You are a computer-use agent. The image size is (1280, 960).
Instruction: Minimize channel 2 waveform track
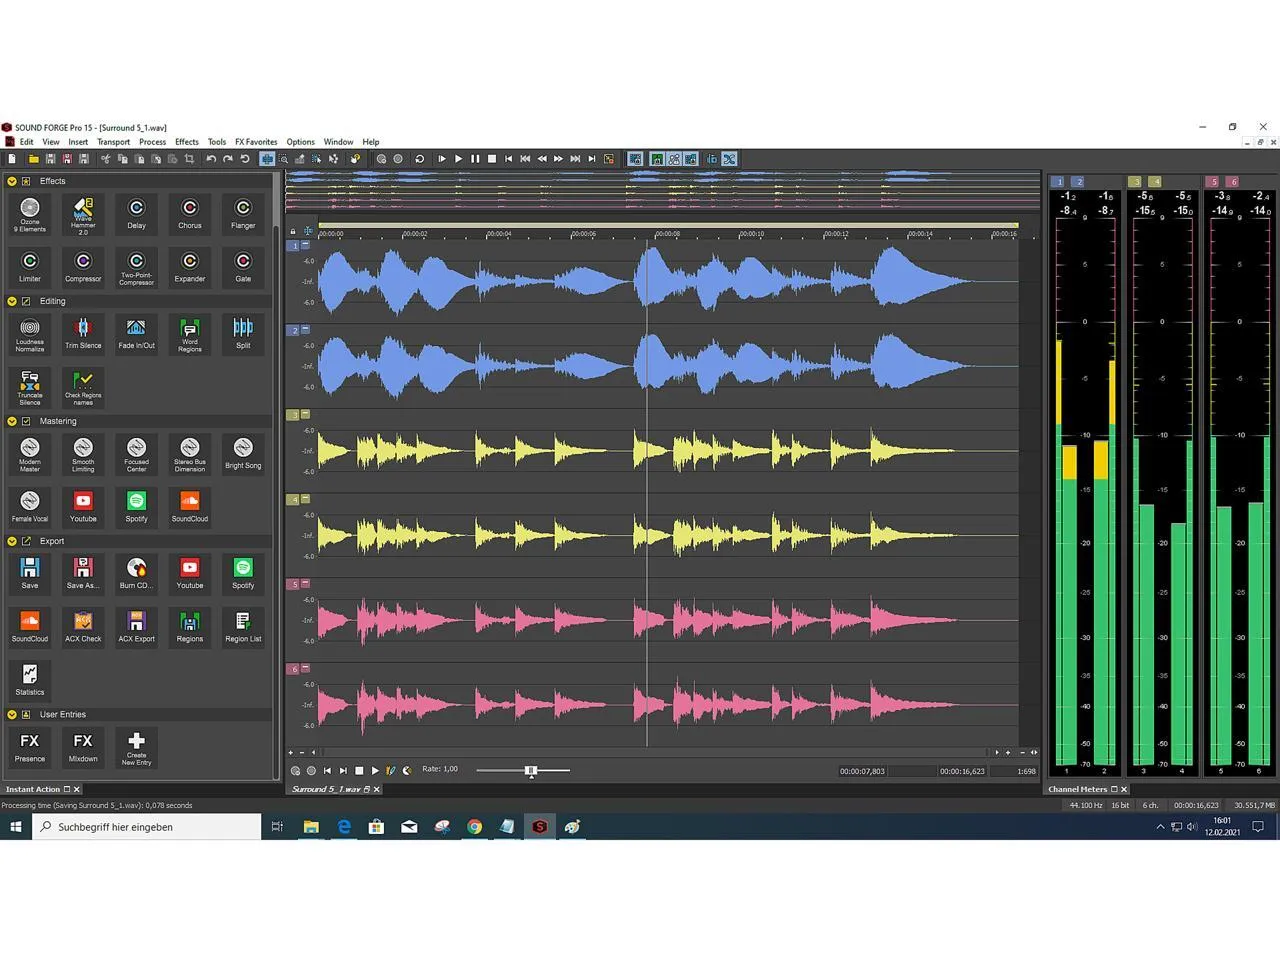tap(305, 329)
